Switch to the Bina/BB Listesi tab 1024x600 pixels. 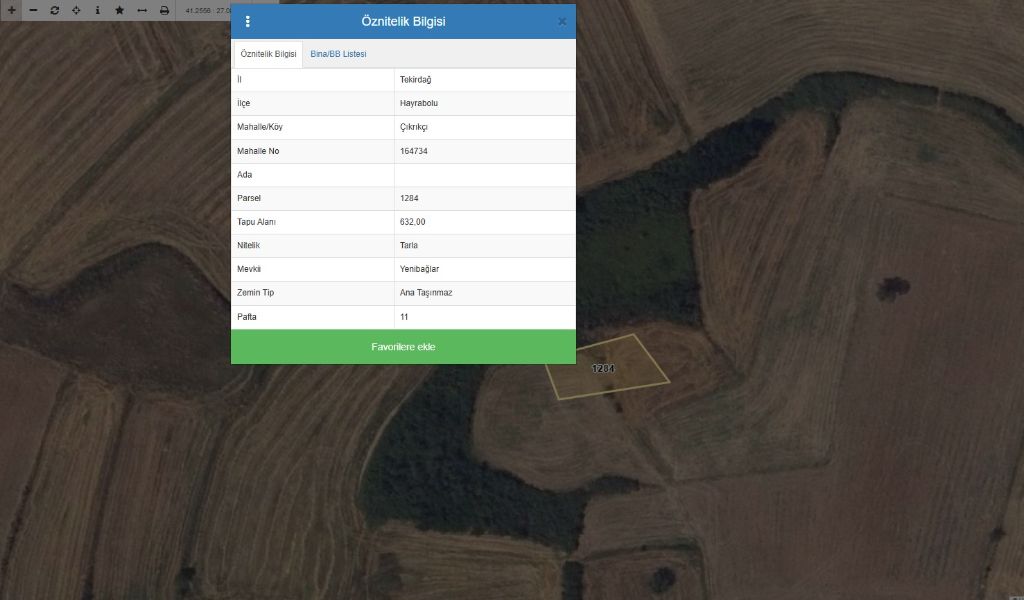click(338, 54)
